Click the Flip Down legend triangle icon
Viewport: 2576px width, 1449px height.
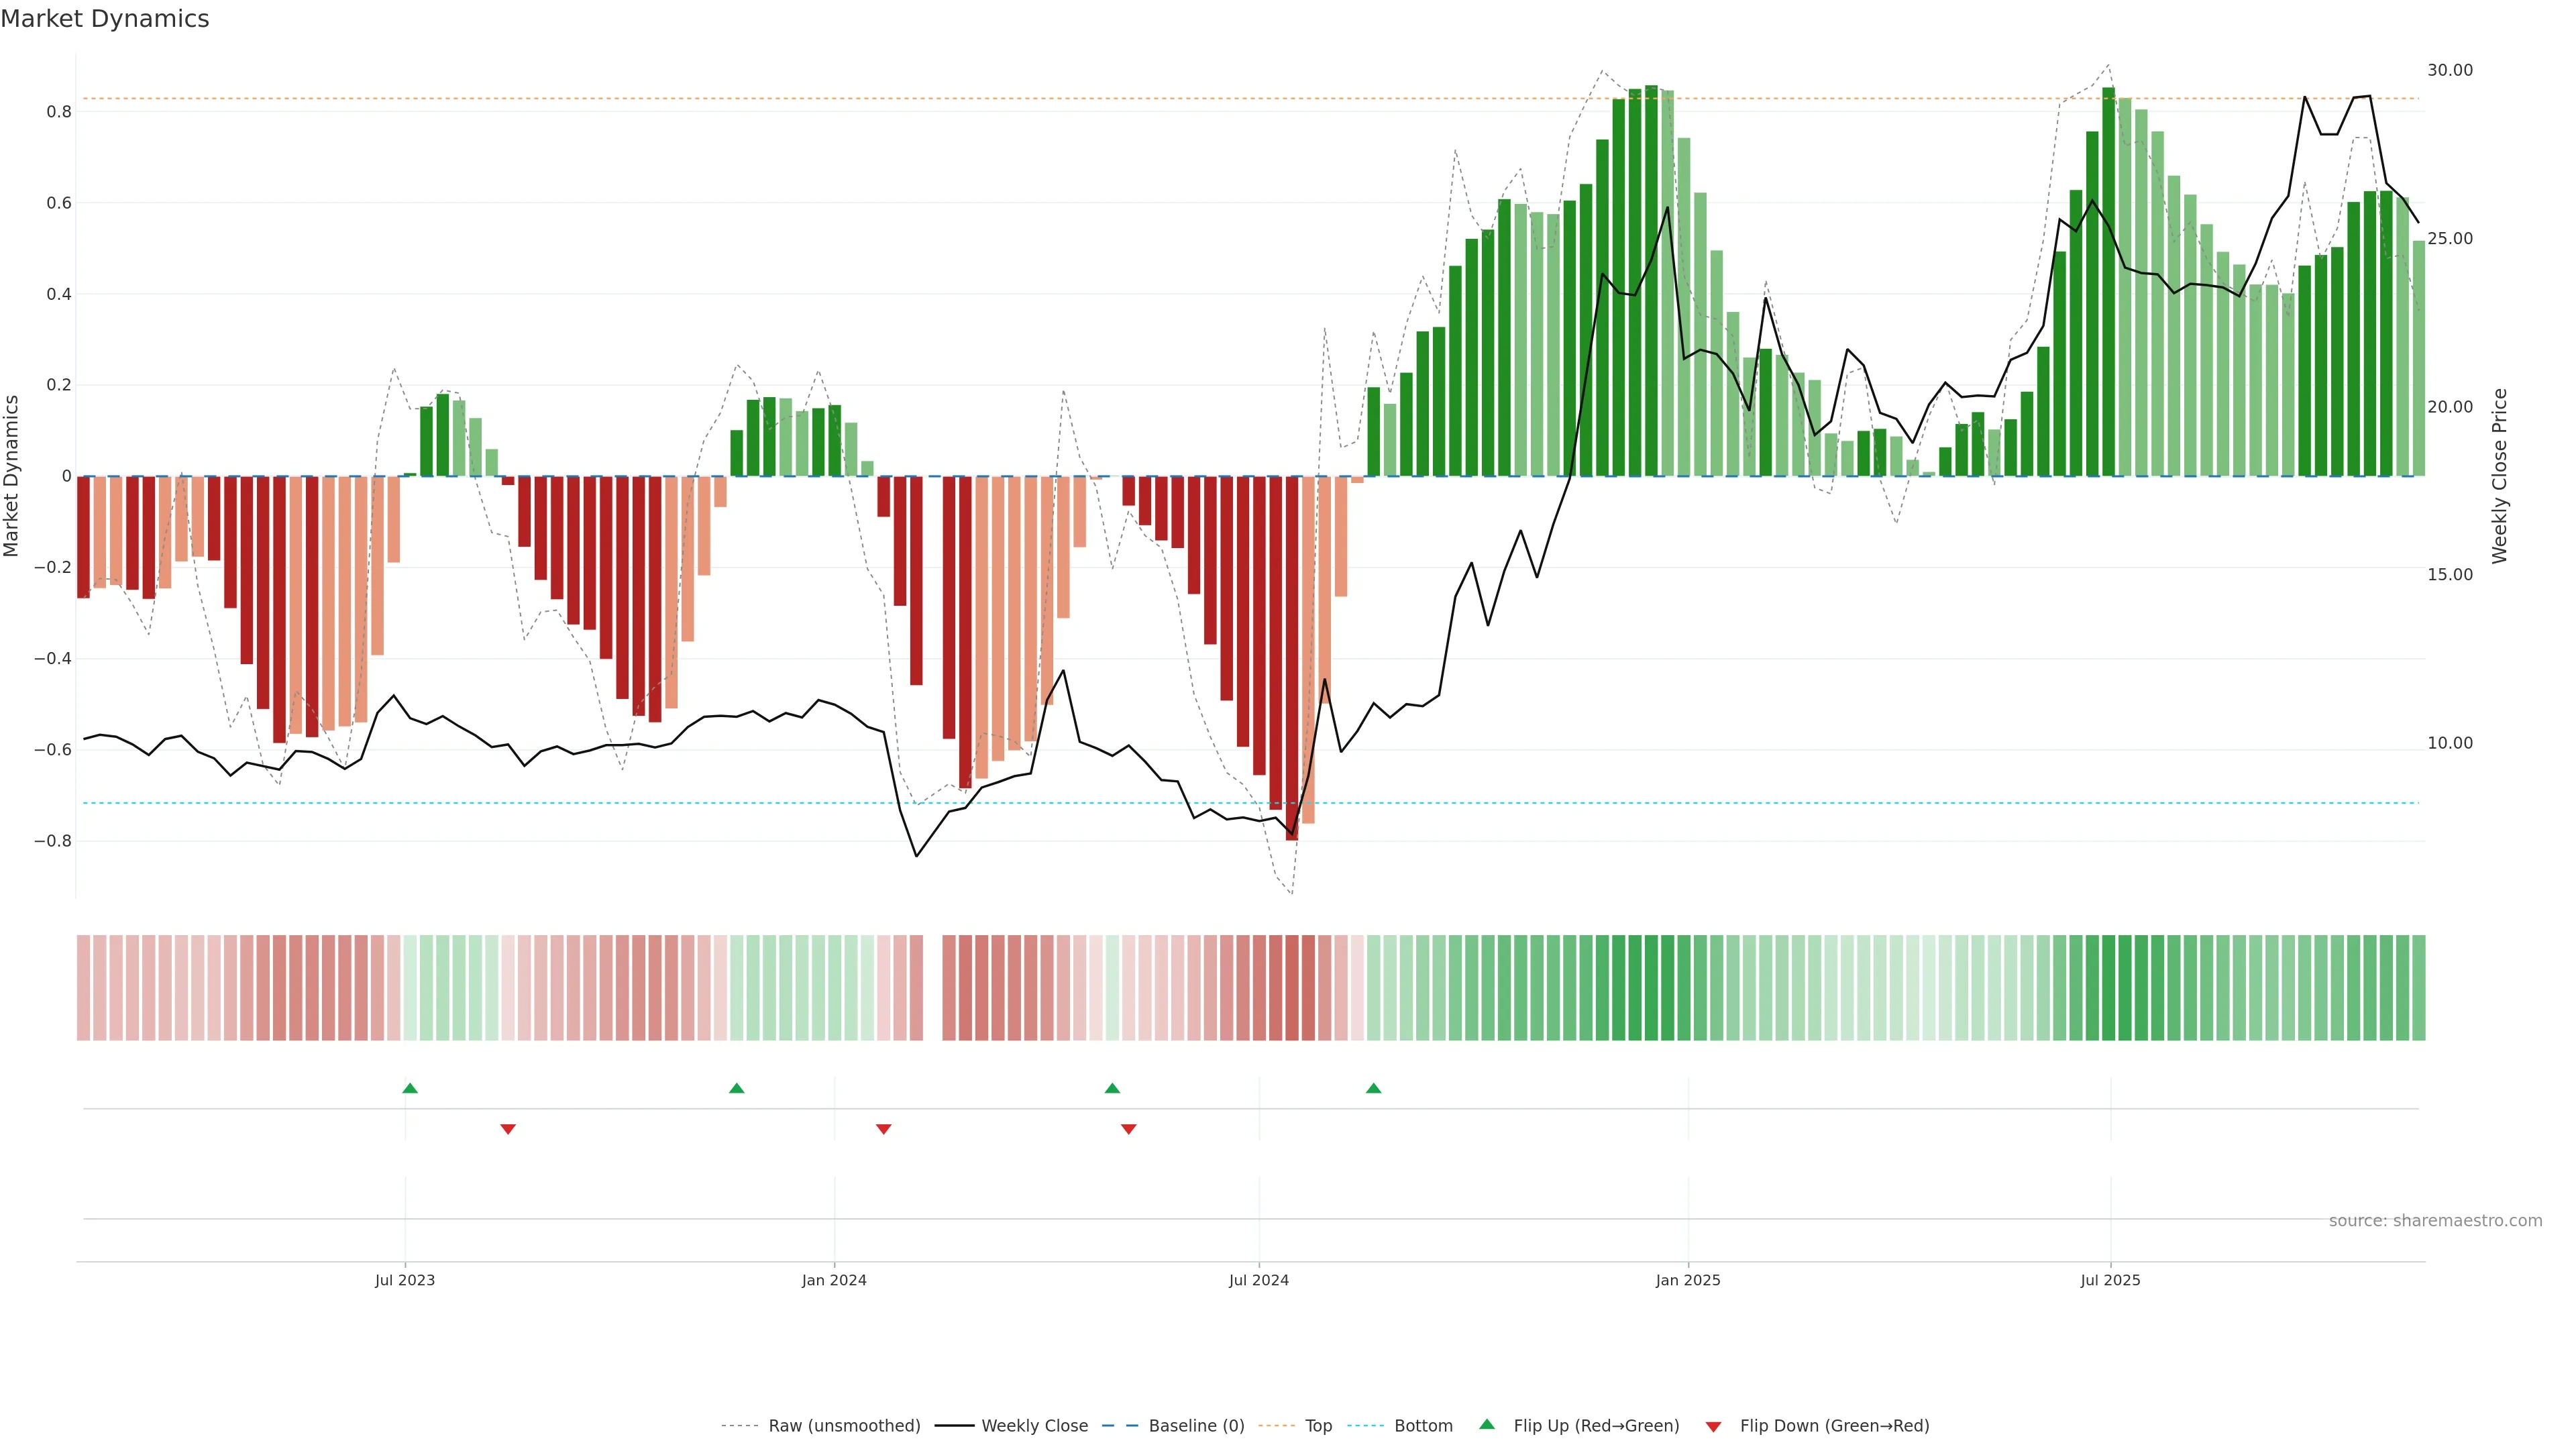click(x=1713, y=1427)
